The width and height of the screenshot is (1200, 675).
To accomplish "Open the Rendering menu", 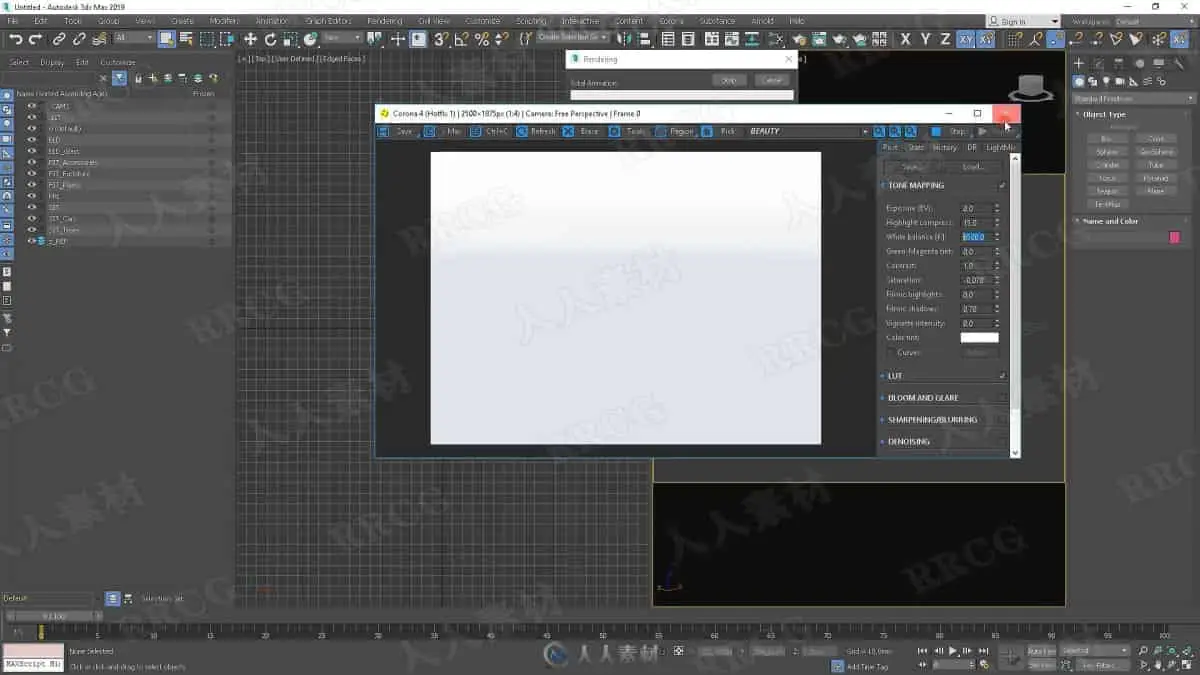I will click(385, 20).
